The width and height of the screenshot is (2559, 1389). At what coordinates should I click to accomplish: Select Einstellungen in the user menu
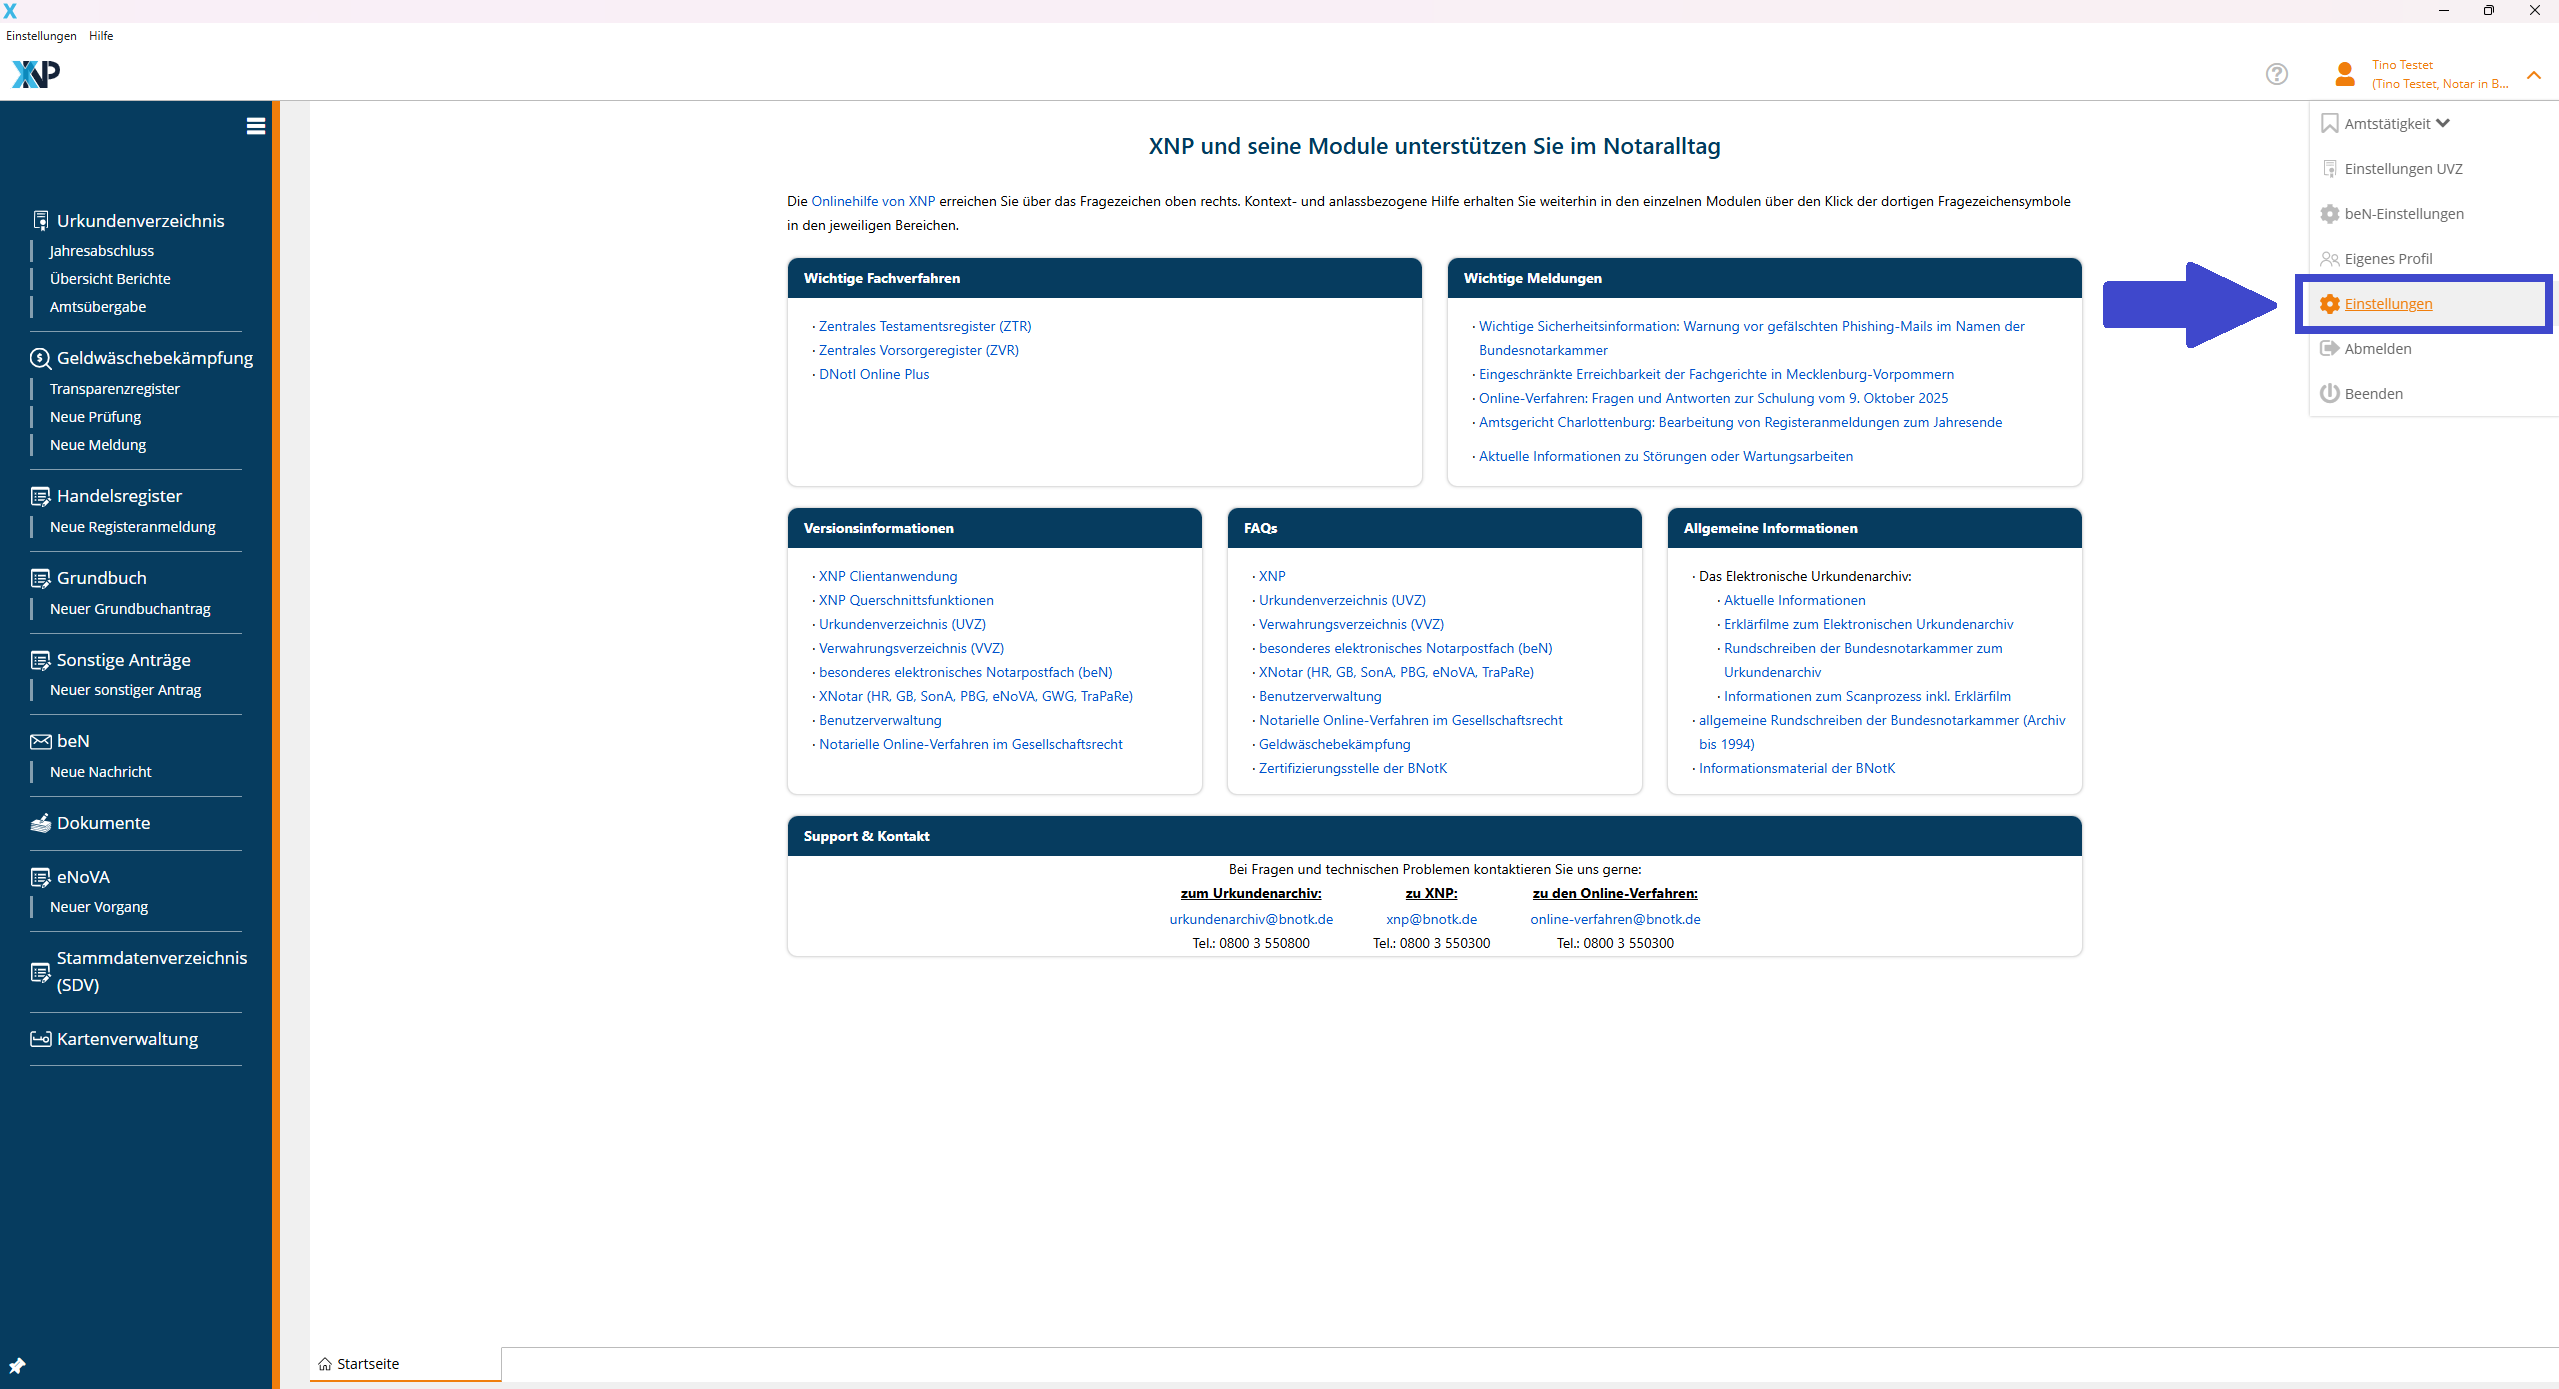[2388, 304]
